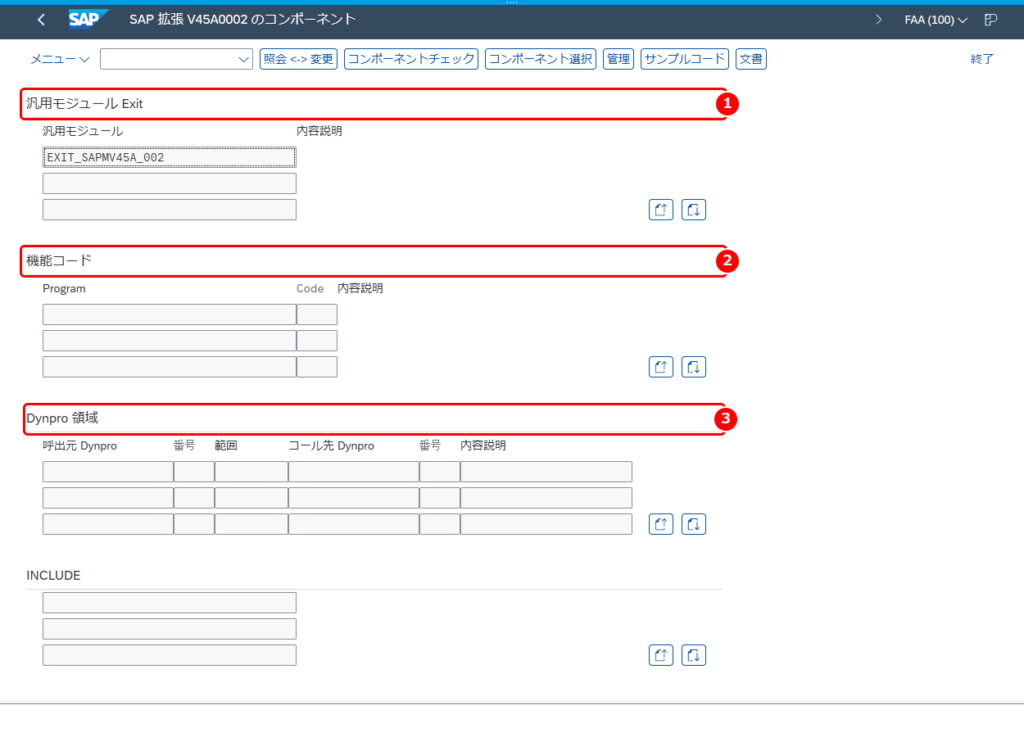Click the コンポーネント選択 button
Viewport: 1024px width, 737px height.
541,59
